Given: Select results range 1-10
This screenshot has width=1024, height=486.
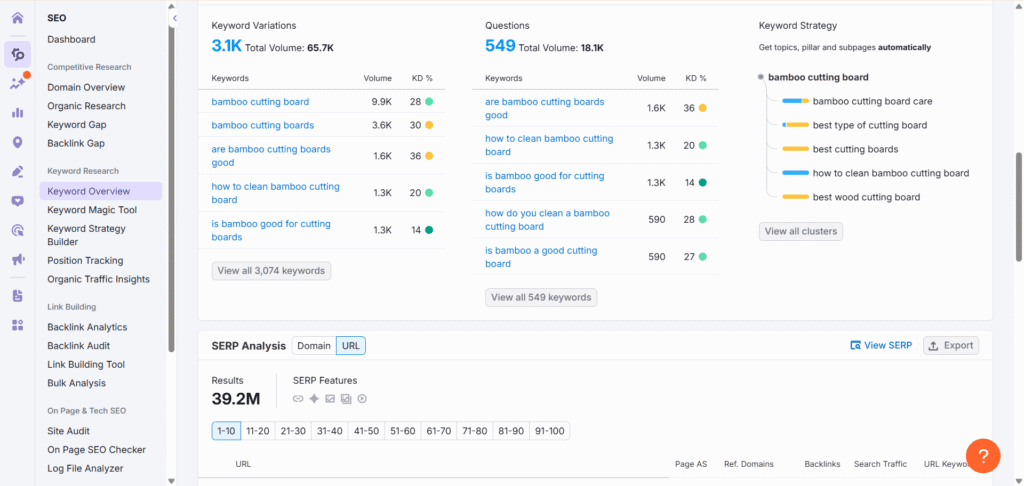Looking at the screenshot, I should click(x=226, y=431).
